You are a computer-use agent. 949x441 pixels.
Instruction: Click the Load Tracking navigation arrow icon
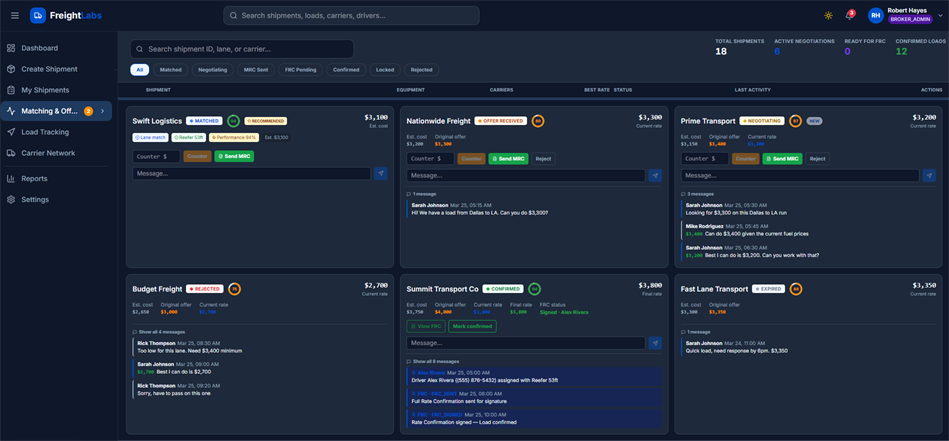[x=11, y=132]
